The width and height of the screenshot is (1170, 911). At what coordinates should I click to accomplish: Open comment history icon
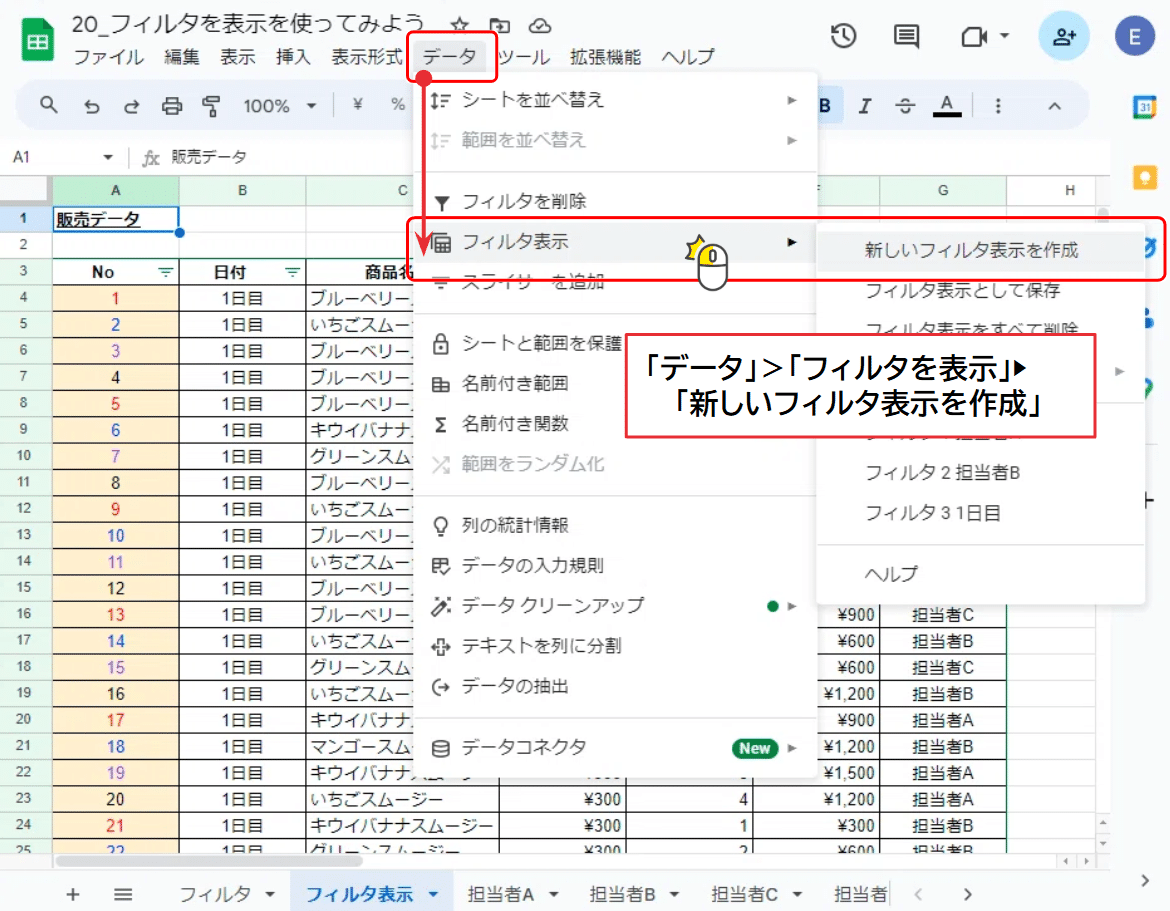coord(905,35)
